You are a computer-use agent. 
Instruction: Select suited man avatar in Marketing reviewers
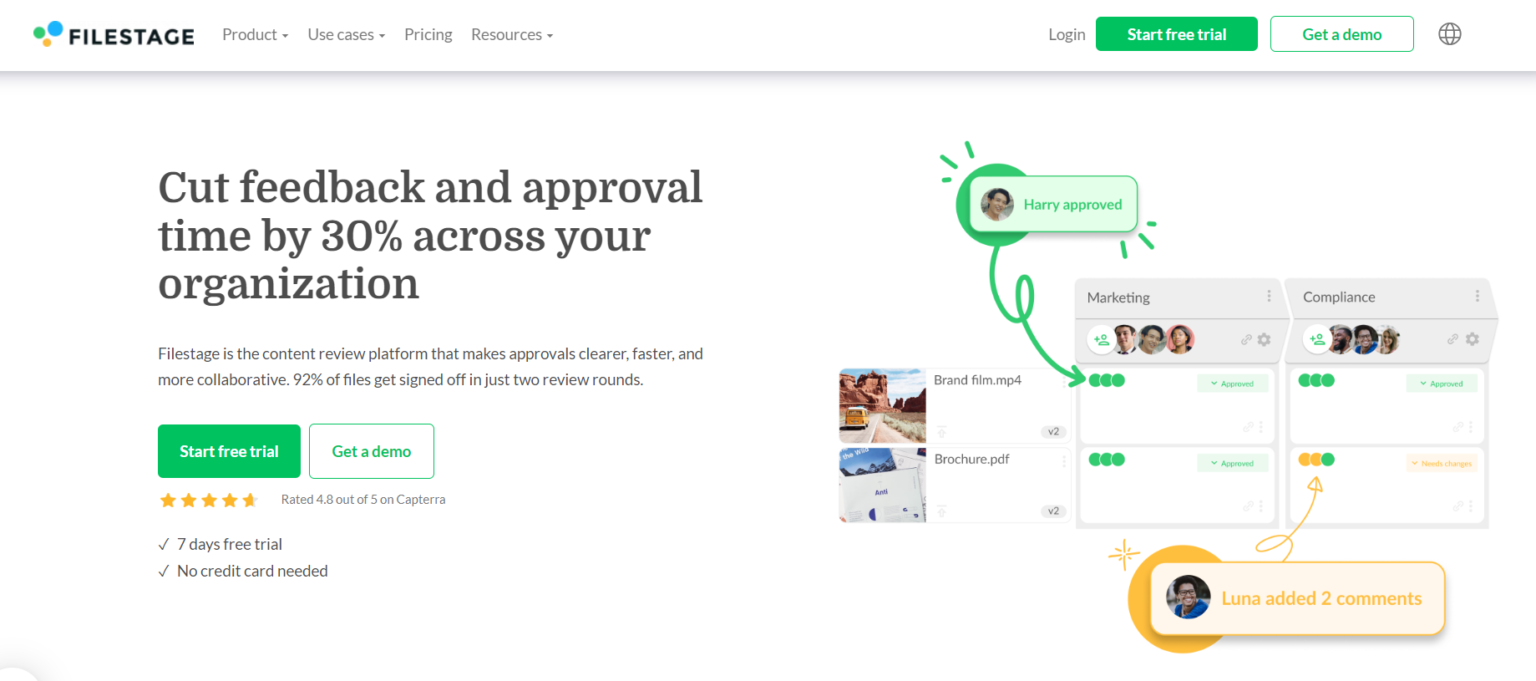coord(1125,339)
